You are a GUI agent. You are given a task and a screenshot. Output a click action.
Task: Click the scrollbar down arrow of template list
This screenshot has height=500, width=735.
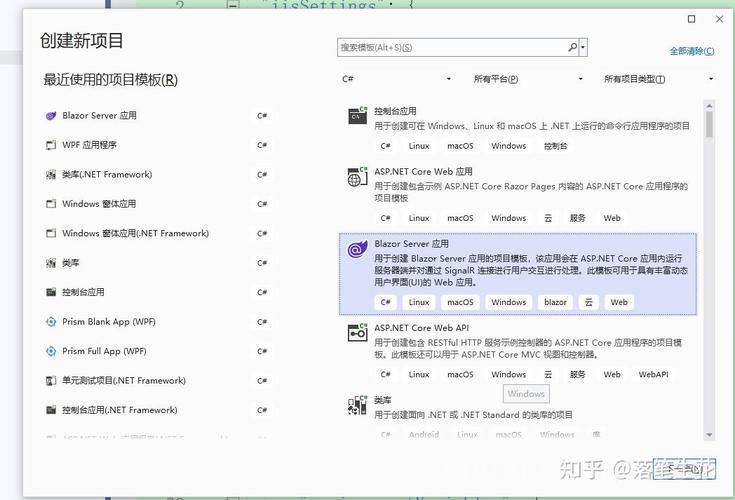709,435
